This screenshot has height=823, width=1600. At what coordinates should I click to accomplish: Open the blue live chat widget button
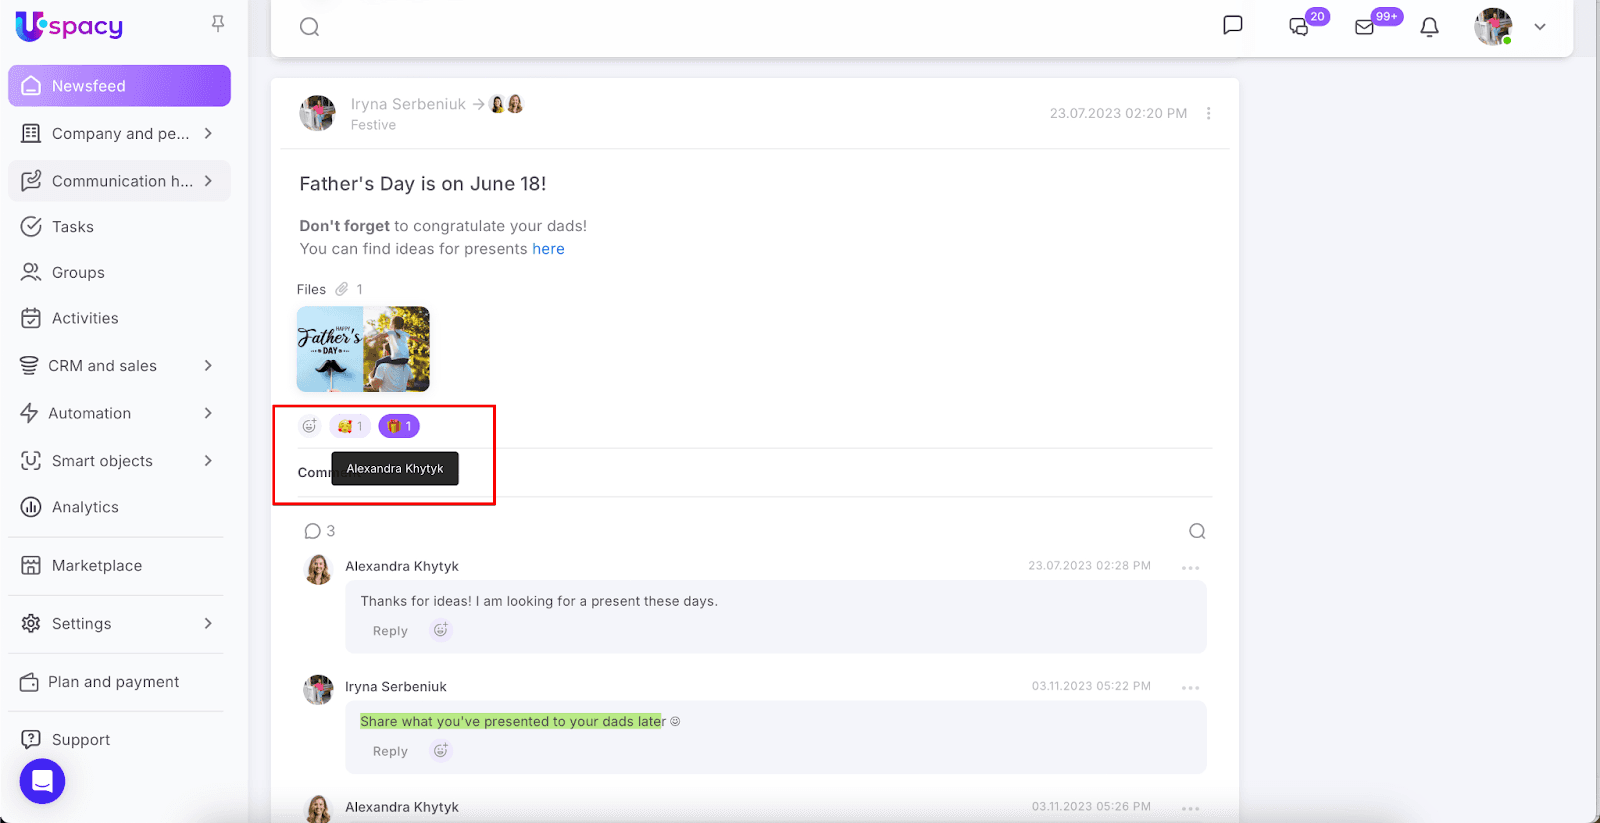click(x=42, y=781)
